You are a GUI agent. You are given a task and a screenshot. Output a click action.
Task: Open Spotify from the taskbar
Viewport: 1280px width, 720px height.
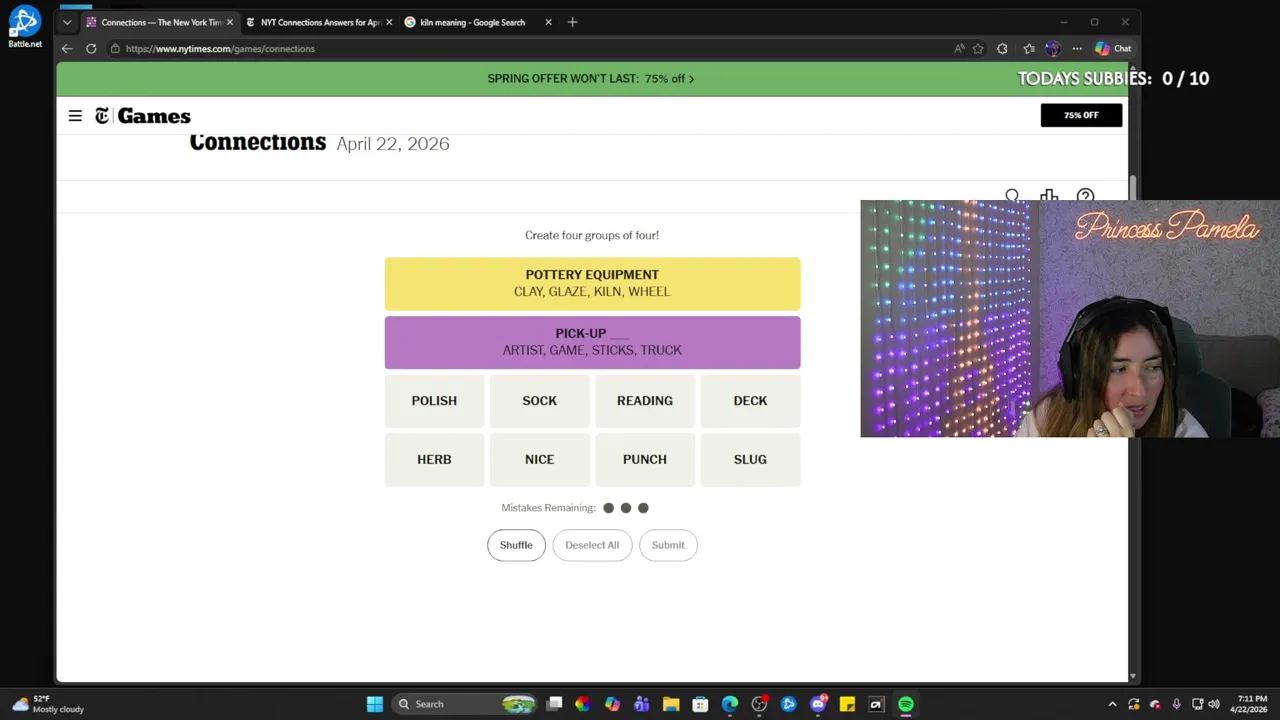click(x=906, y=704)
